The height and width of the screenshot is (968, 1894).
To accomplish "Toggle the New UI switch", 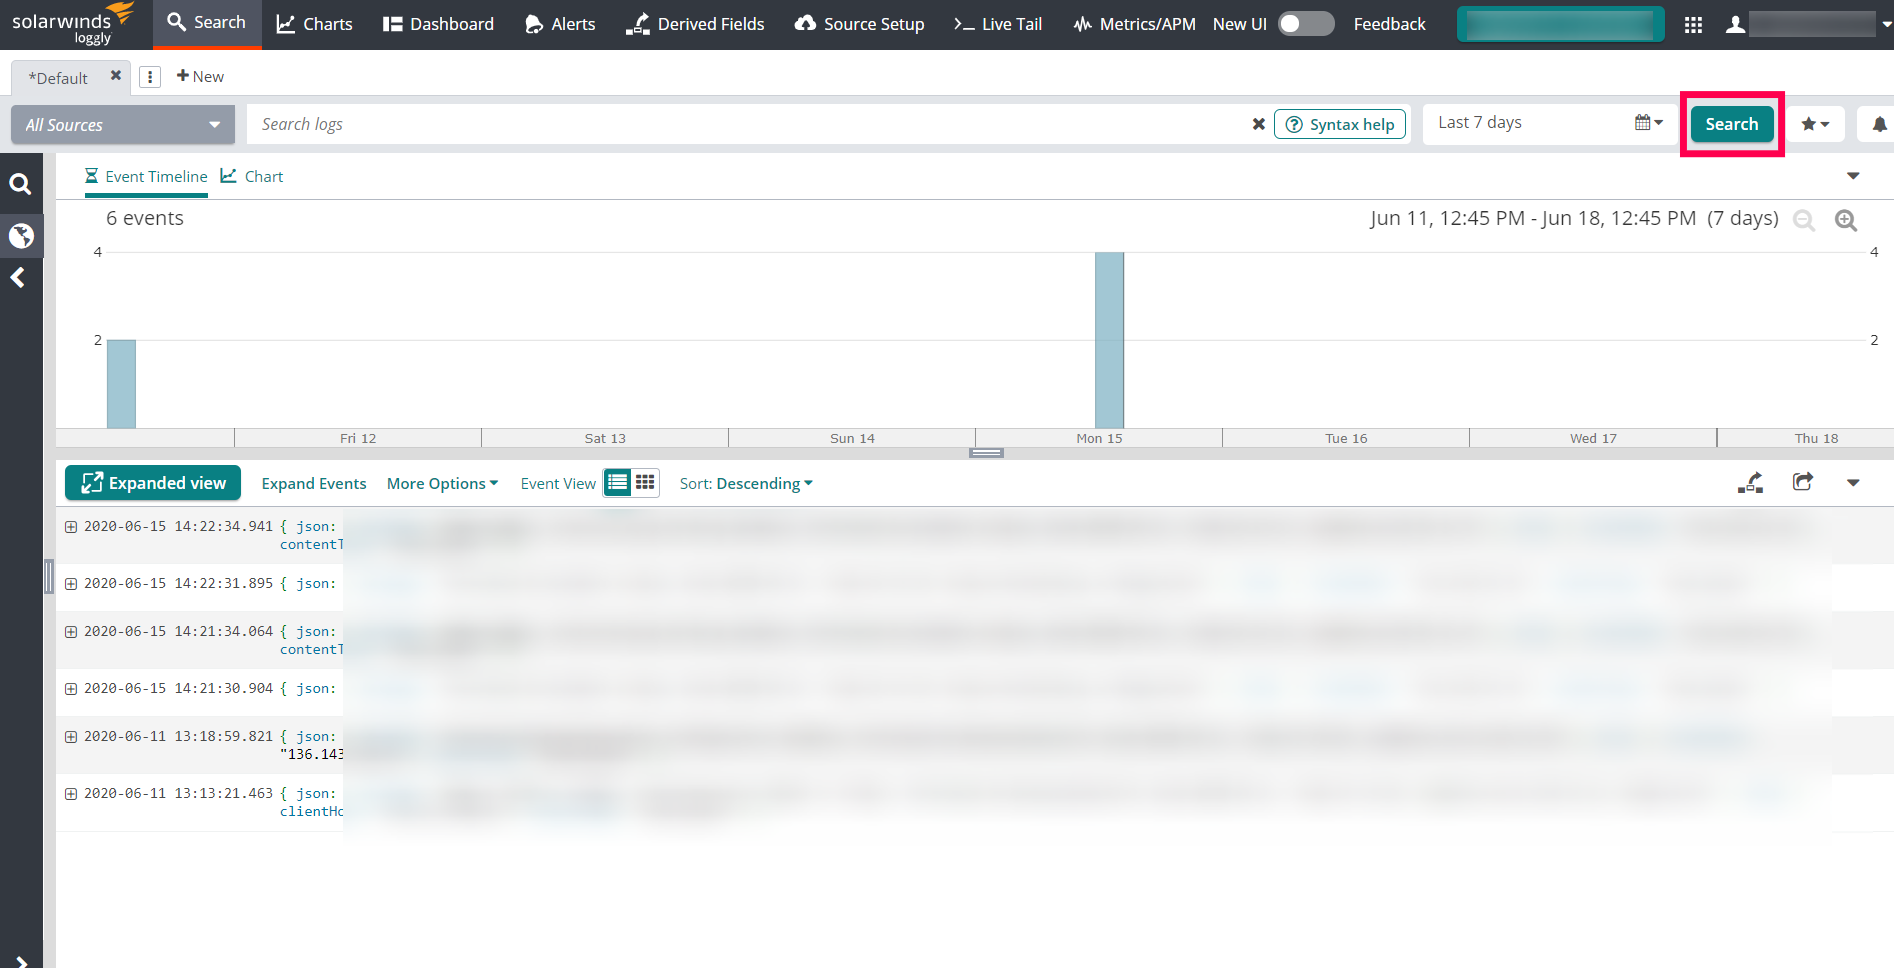I will click(1306, 24).
